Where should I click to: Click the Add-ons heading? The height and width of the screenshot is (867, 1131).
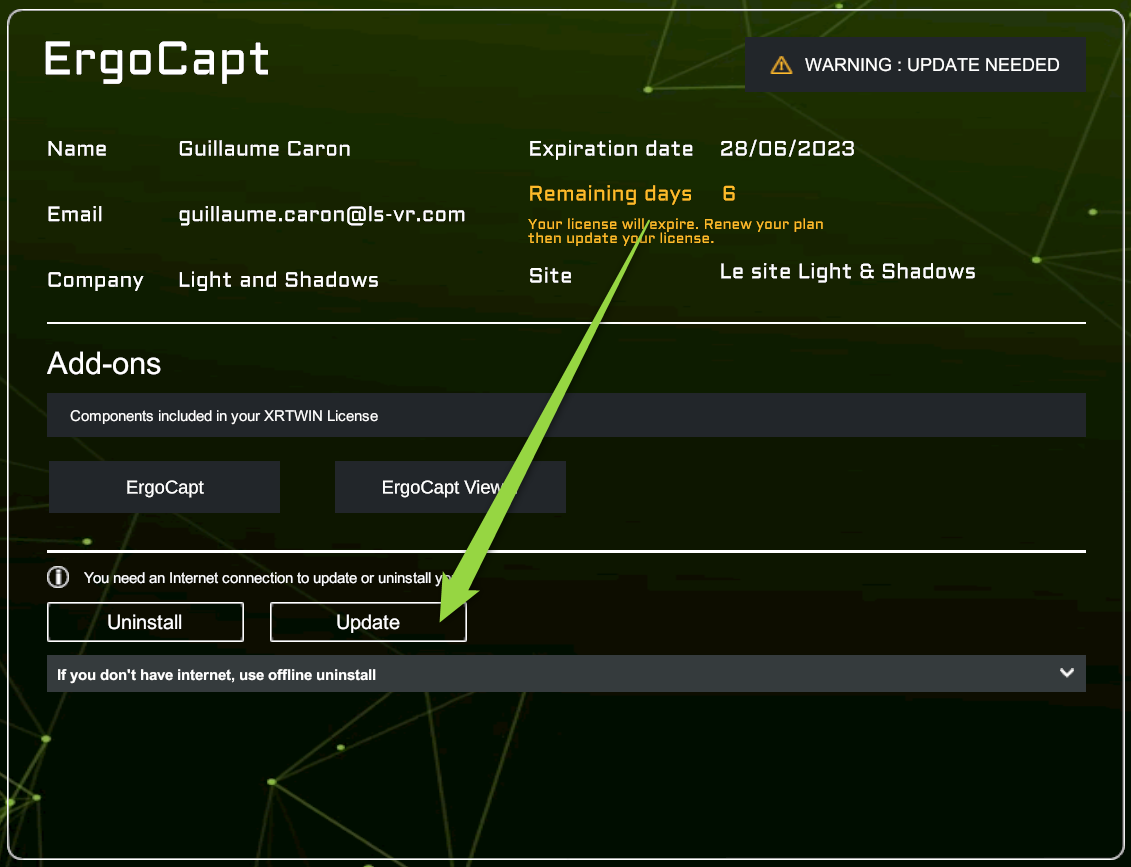[104, 364]
